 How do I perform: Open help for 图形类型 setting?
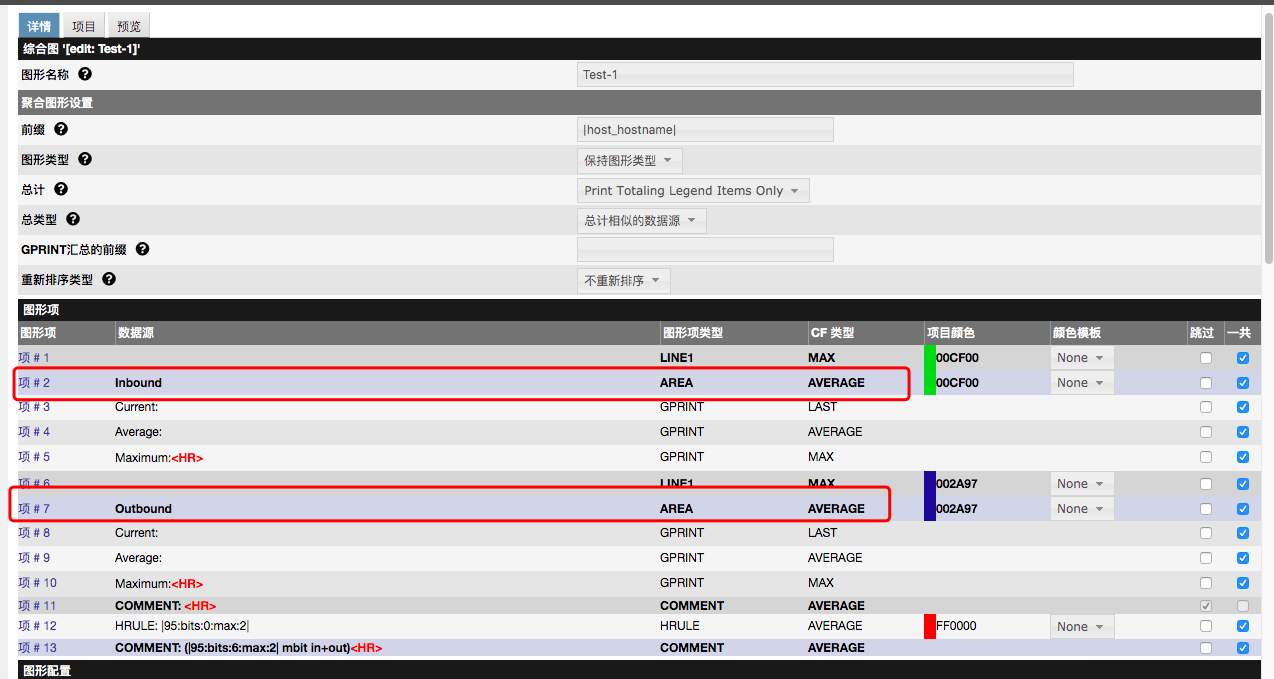(x=85, y=158)
